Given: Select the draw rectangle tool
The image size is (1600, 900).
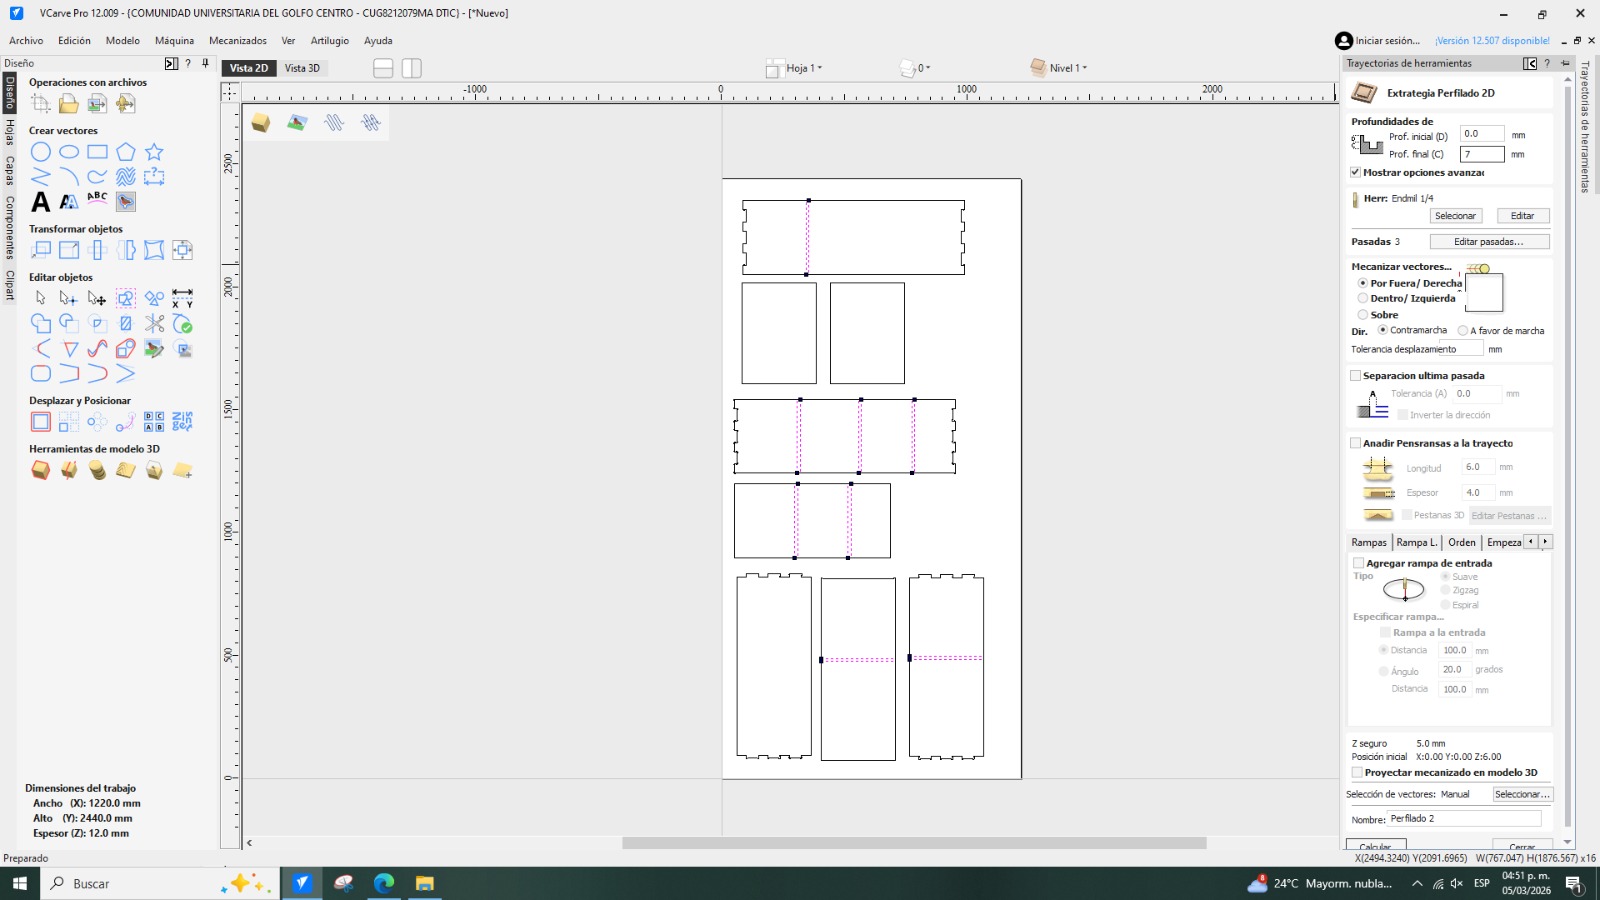Looking at the screenshot, I should coord(97,152).
